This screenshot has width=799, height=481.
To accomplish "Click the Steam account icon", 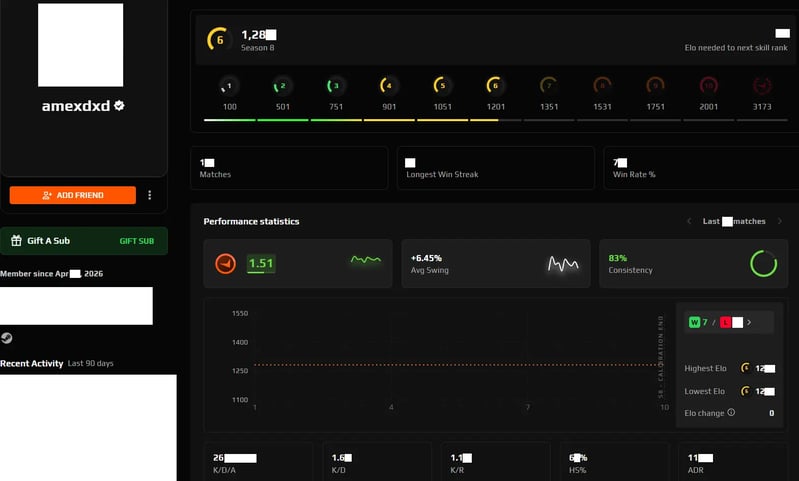I will pos(7,338).
